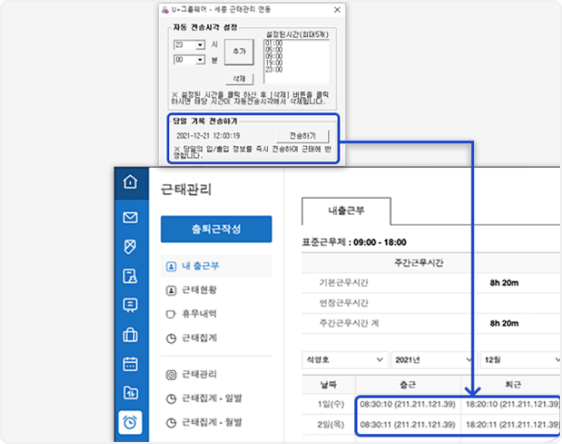Screen dimensions: 562x444
Task: Click the 삭제 button
Action: (239, 79)
